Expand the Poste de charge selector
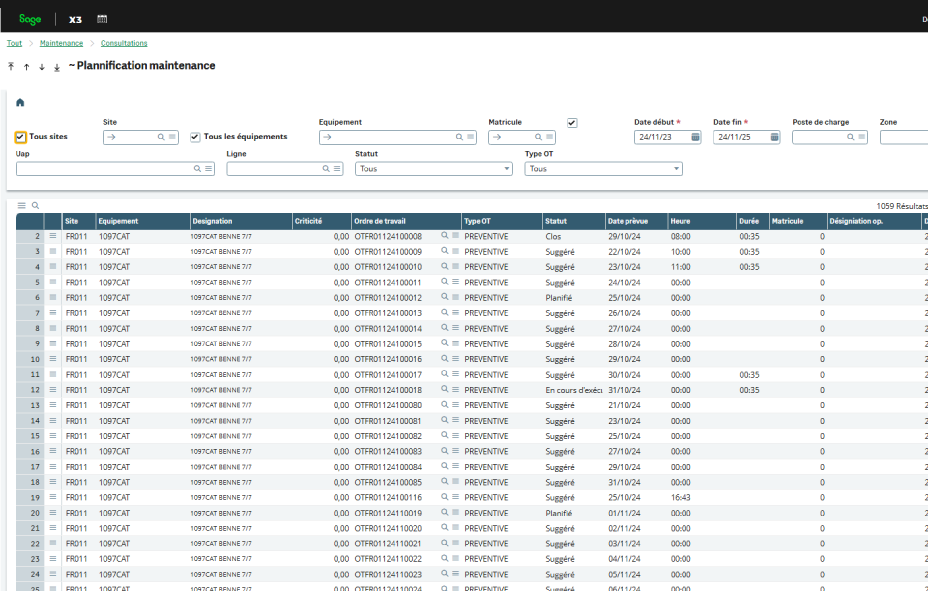 click(850, 137)
